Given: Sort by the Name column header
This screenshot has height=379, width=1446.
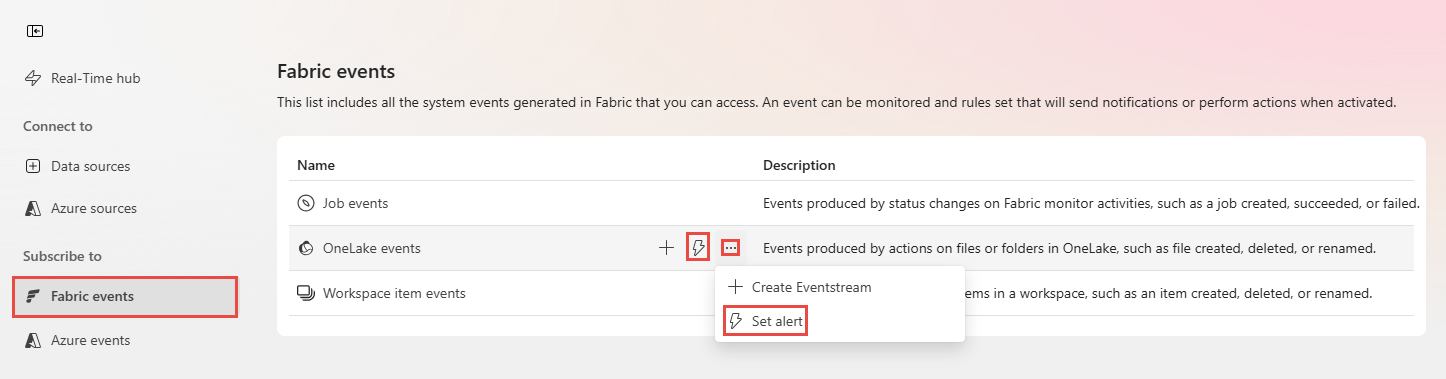Looking at the screenshot, I should click(x=316, y=165).
